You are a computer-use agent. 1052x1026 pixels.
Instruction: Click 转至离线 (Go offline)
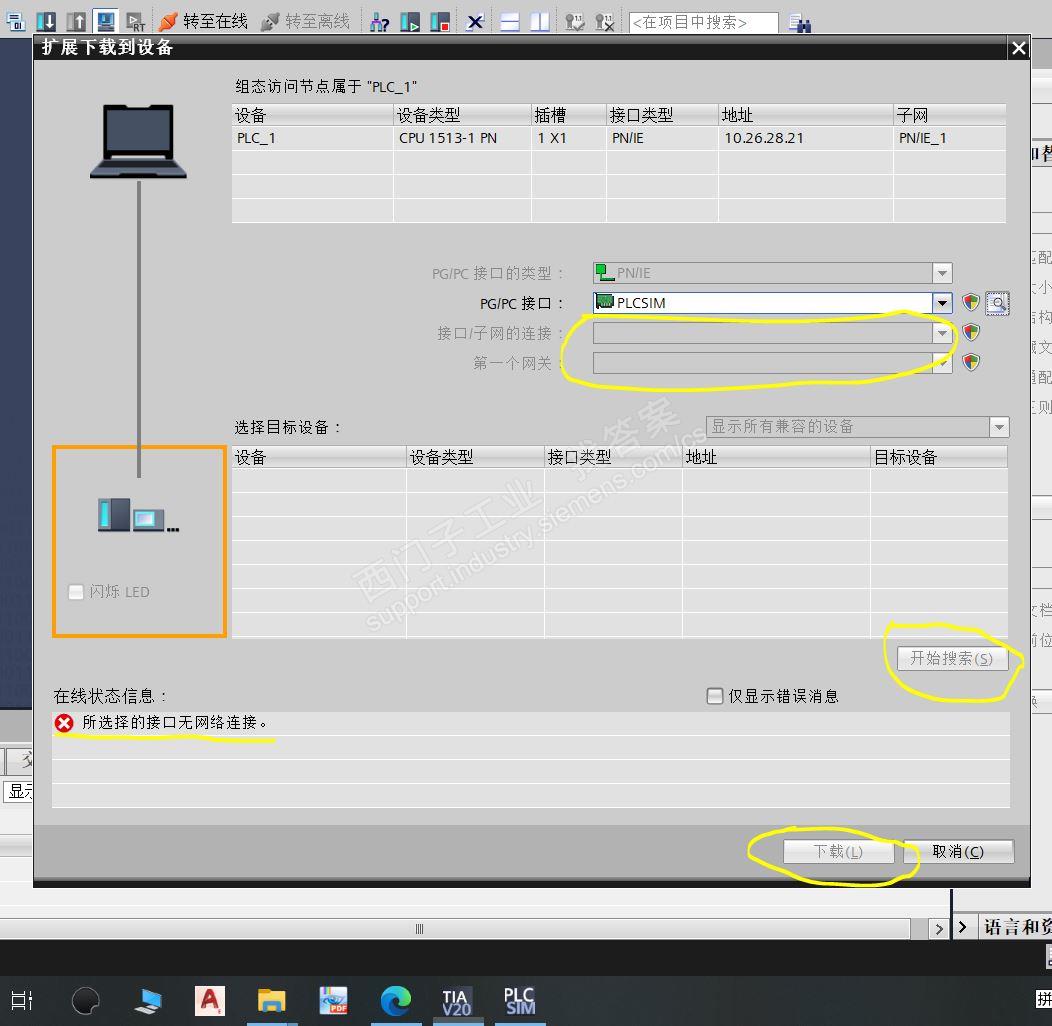click(305, 21)
